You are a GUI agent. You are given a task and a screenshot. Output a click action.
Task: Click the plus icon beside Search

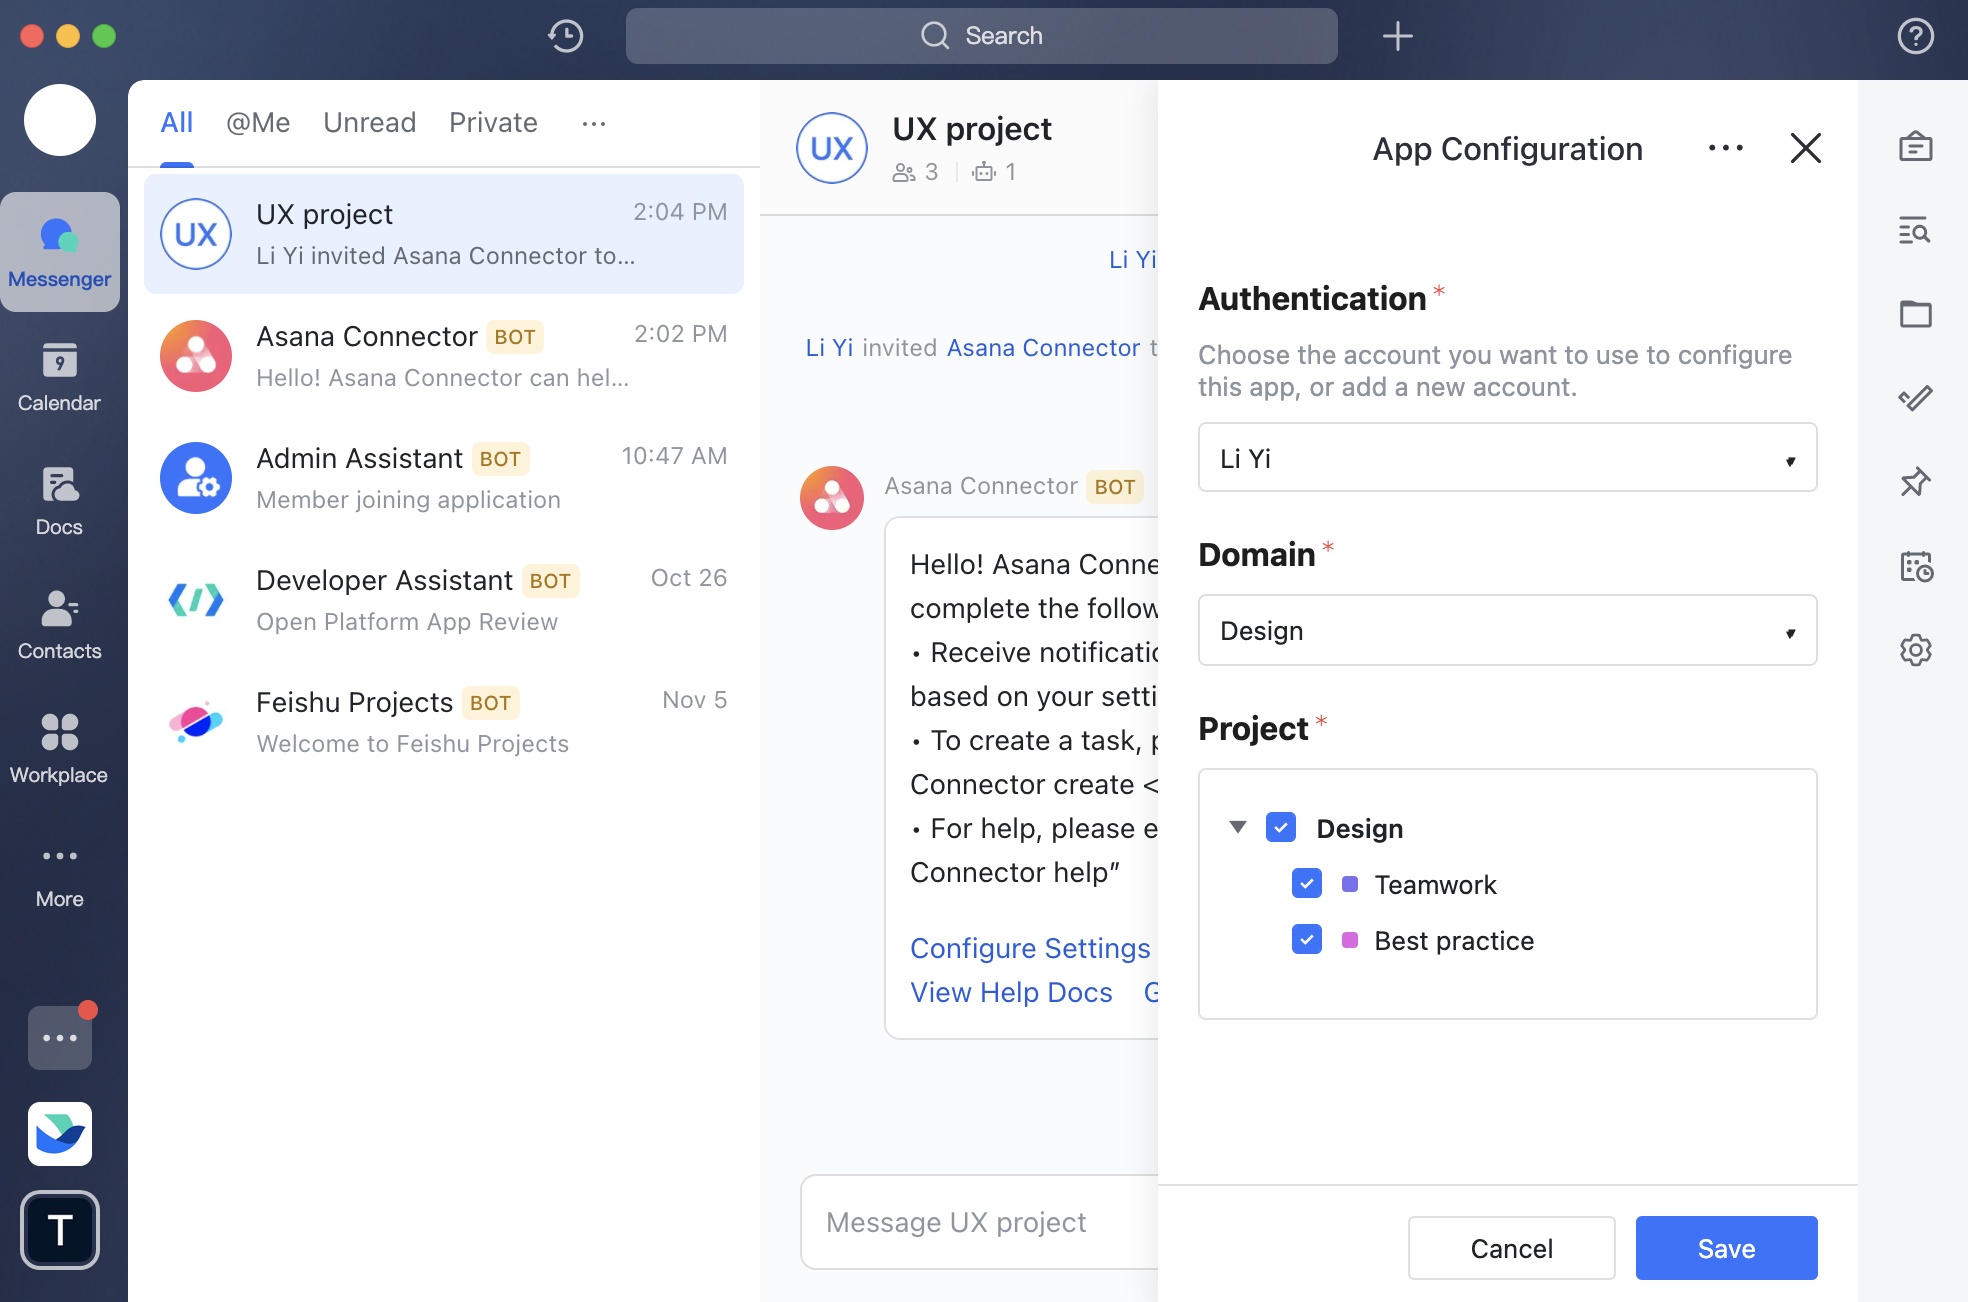(x=1397, y=36)
